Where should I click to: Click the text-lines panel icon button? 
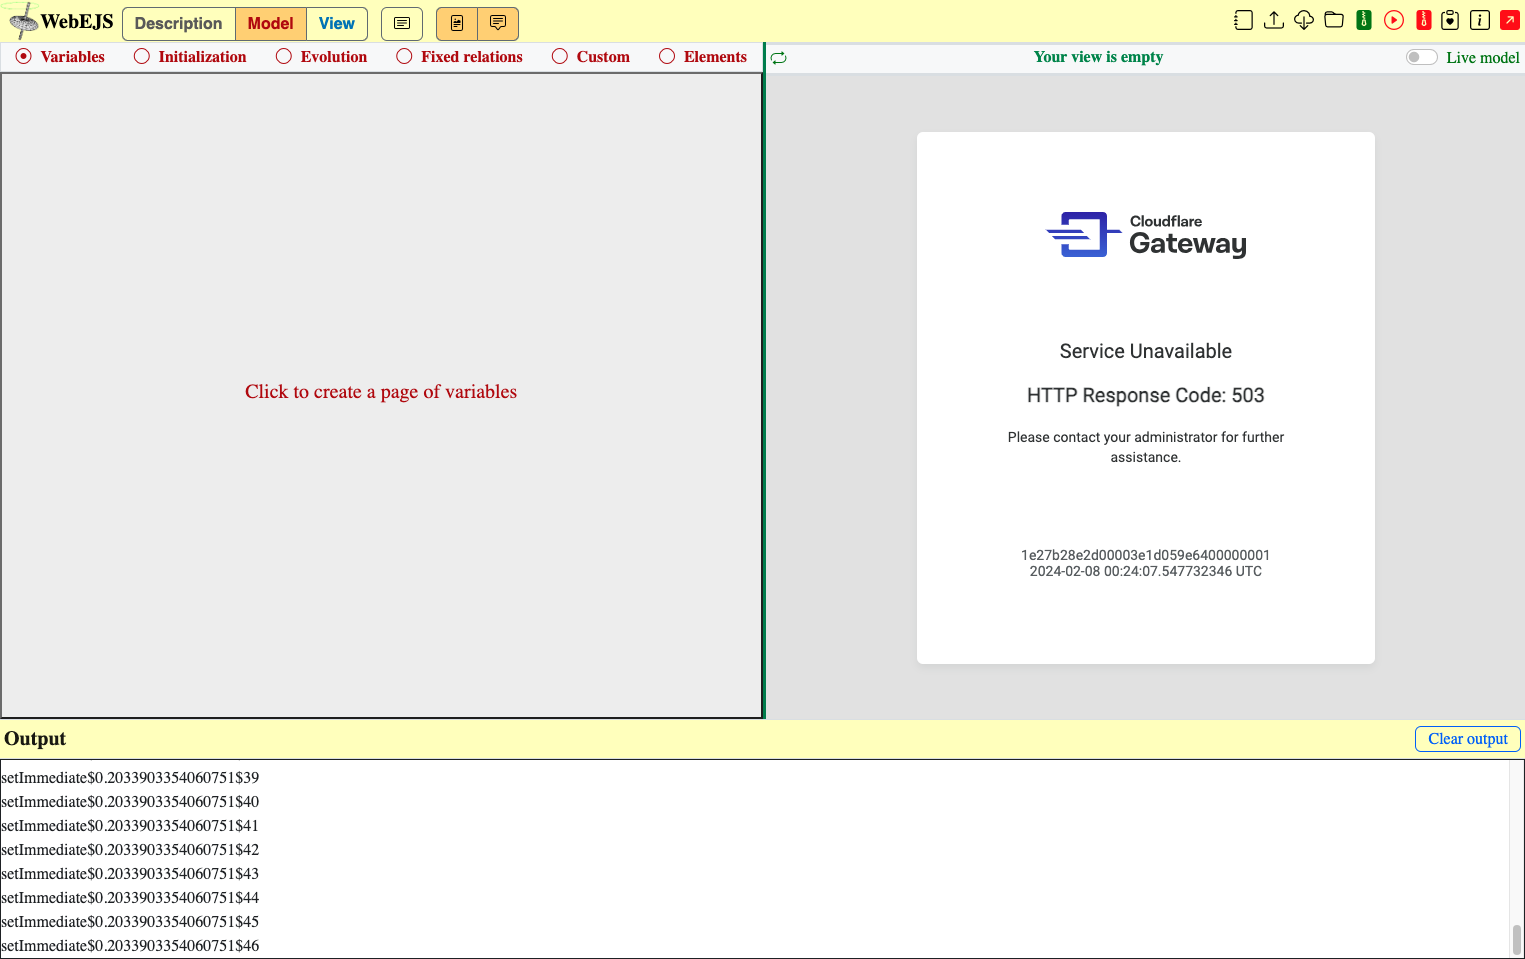(x=402, y=23)
